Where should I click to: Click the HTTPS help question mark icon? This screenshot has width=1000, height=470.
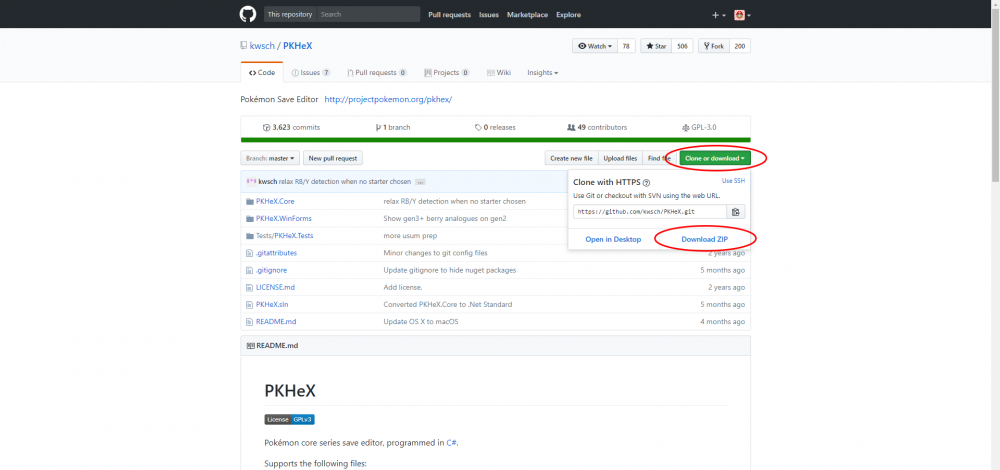(x=647, y=183)
